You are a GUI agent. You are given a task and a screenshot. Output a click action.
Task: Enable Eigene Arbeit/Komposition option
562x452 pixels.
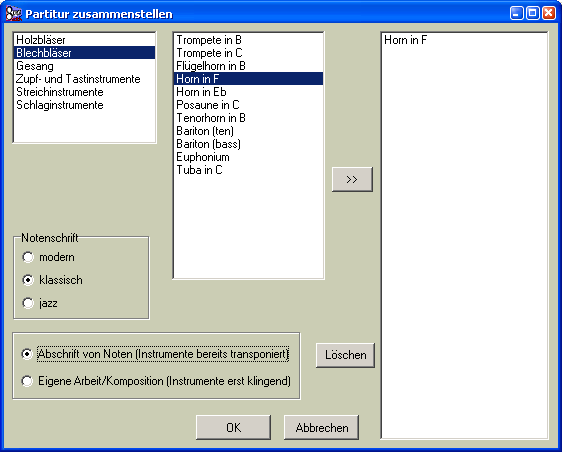pyautogui.click(x=27, y=381)
